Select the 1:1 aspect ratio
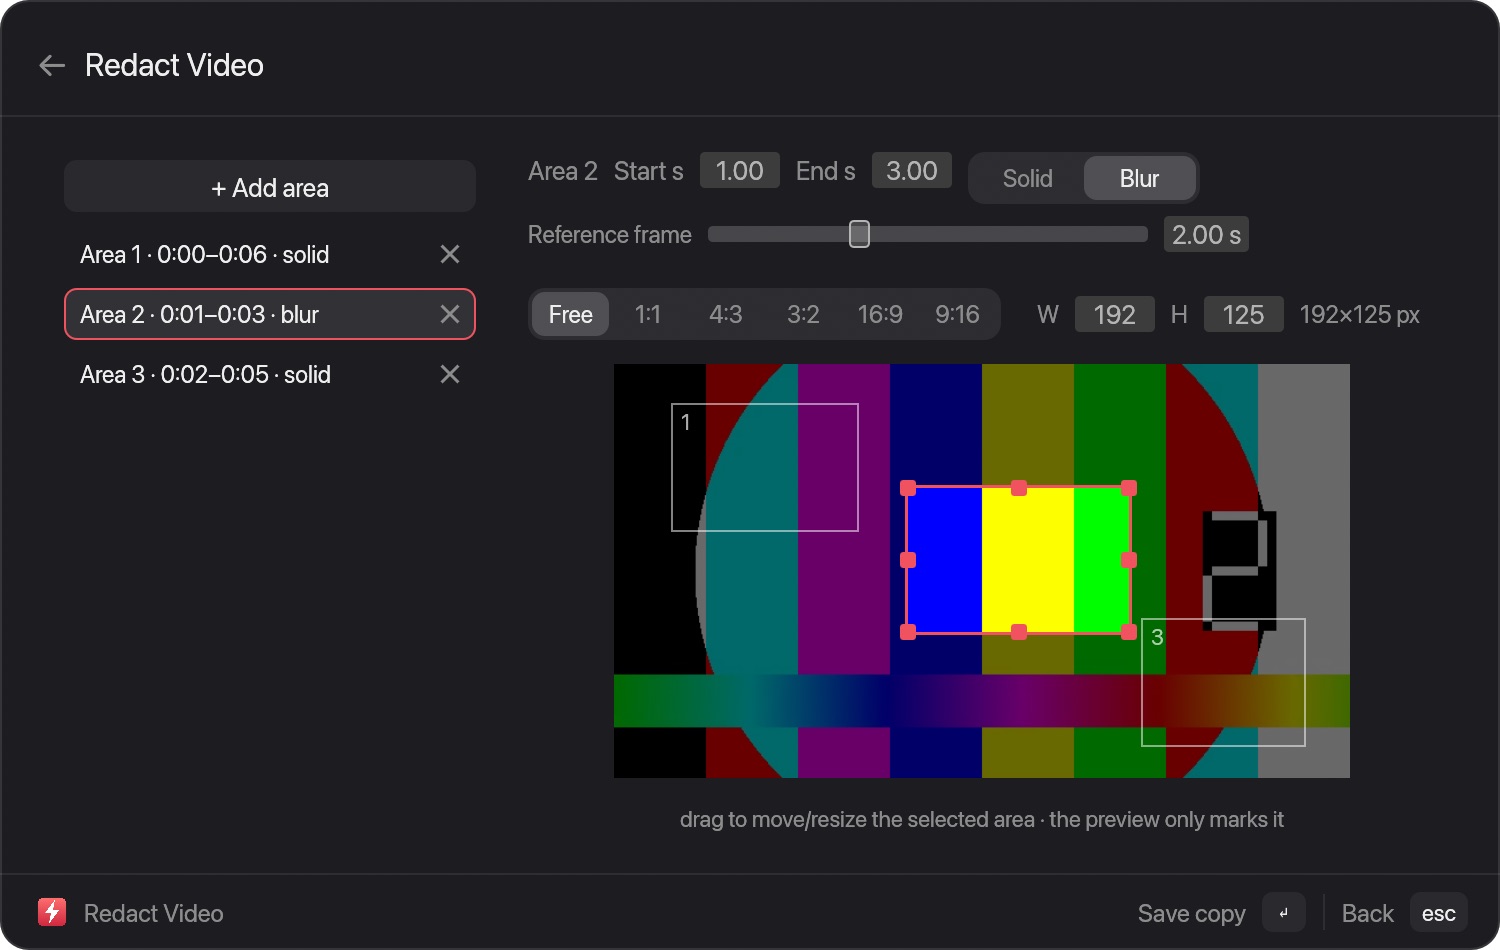This screenshot has height=950, width=1500. point(648,314)
